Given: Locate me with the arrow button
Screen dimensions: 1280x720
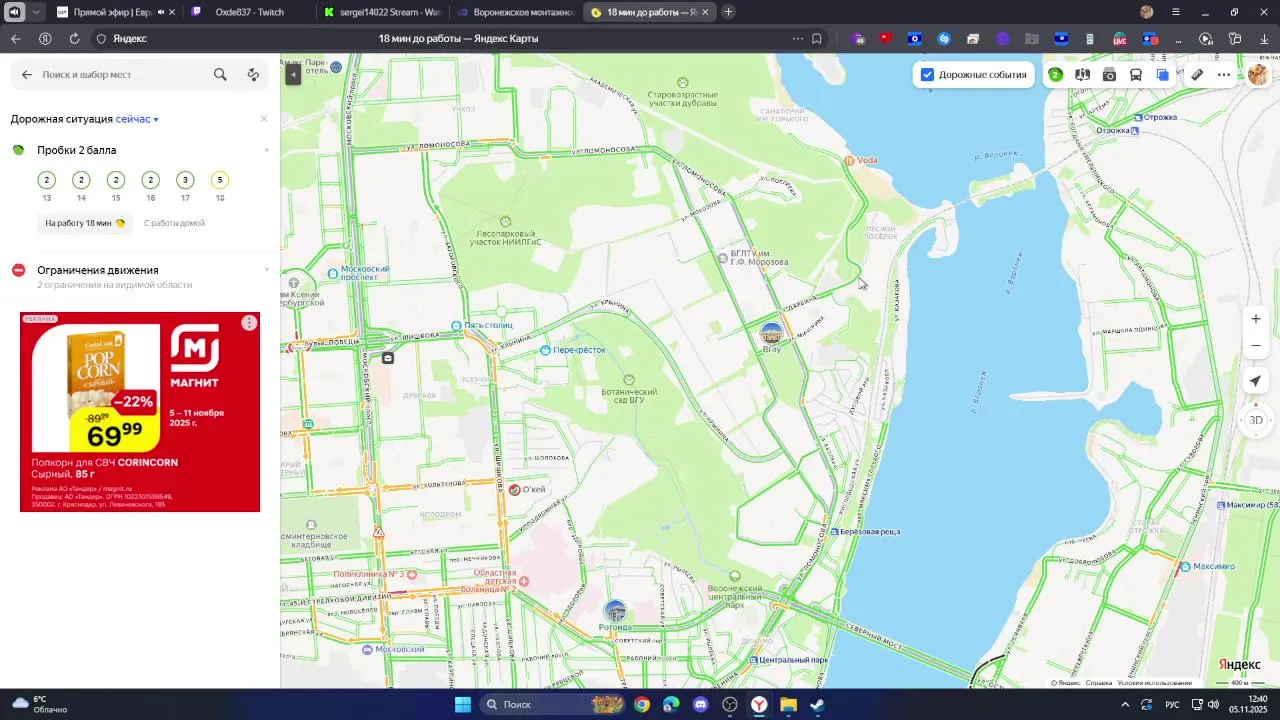Looking at the screenshot, I should pos(1256,381).
